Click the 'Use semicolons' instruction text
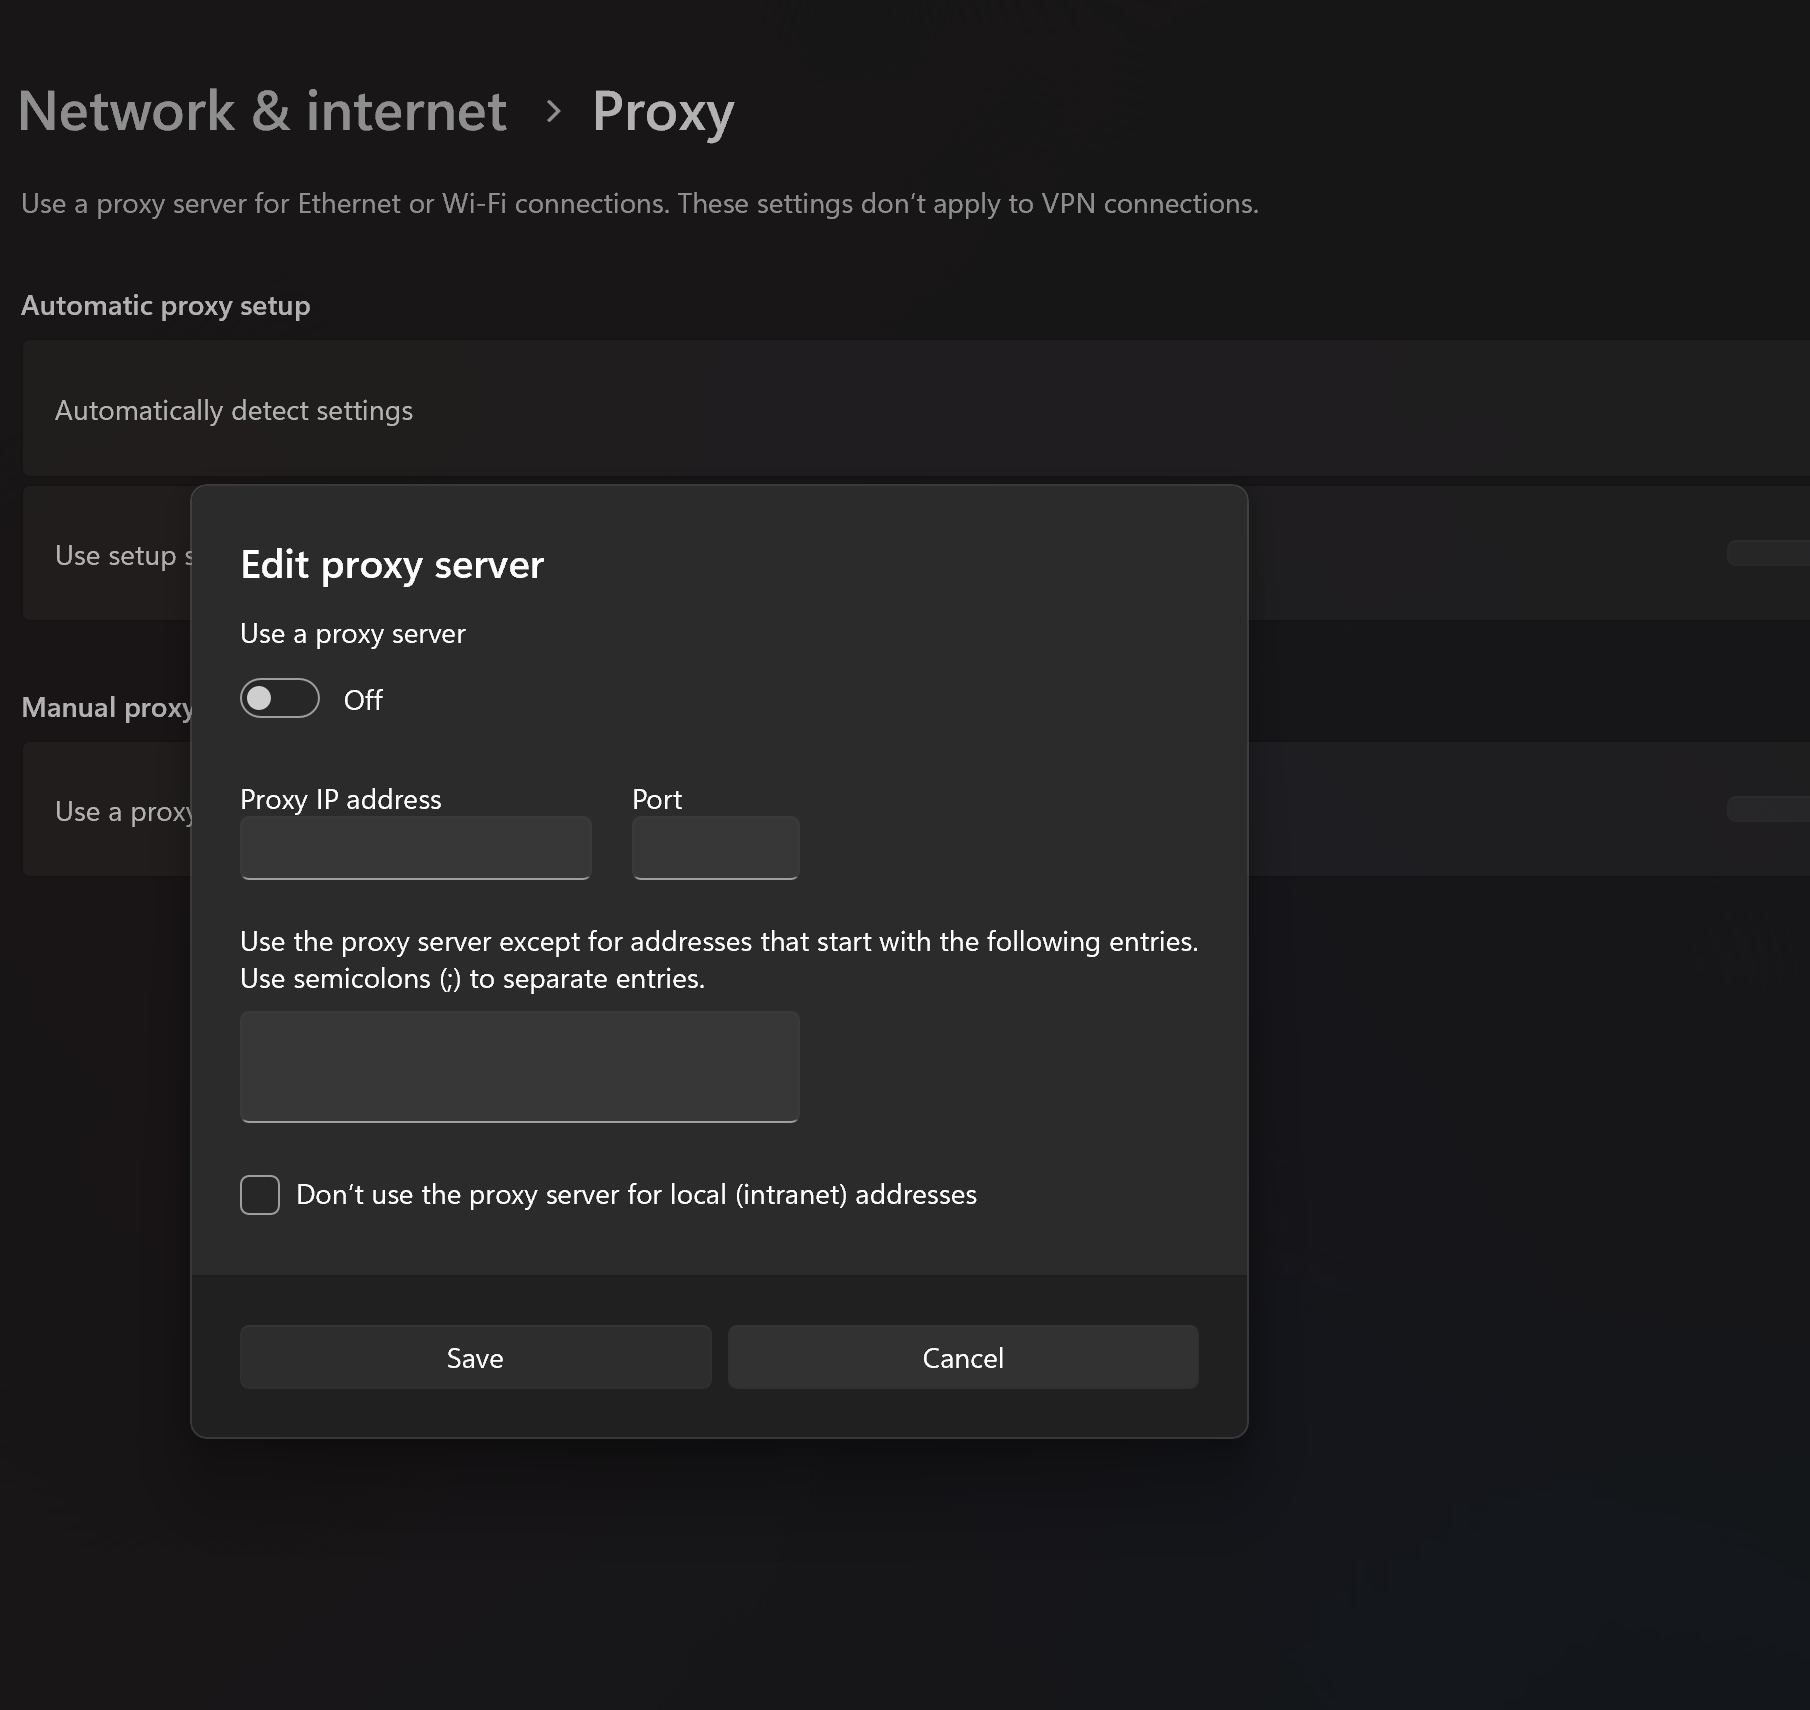 click(x=472, y=979)
